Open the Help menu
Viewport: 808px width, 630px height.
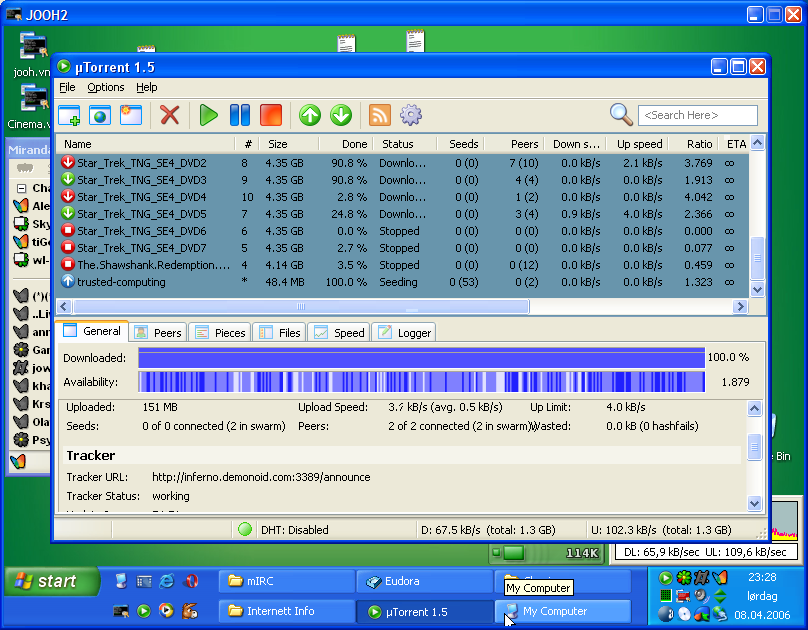pyautogui.click(x=146, y=87)
